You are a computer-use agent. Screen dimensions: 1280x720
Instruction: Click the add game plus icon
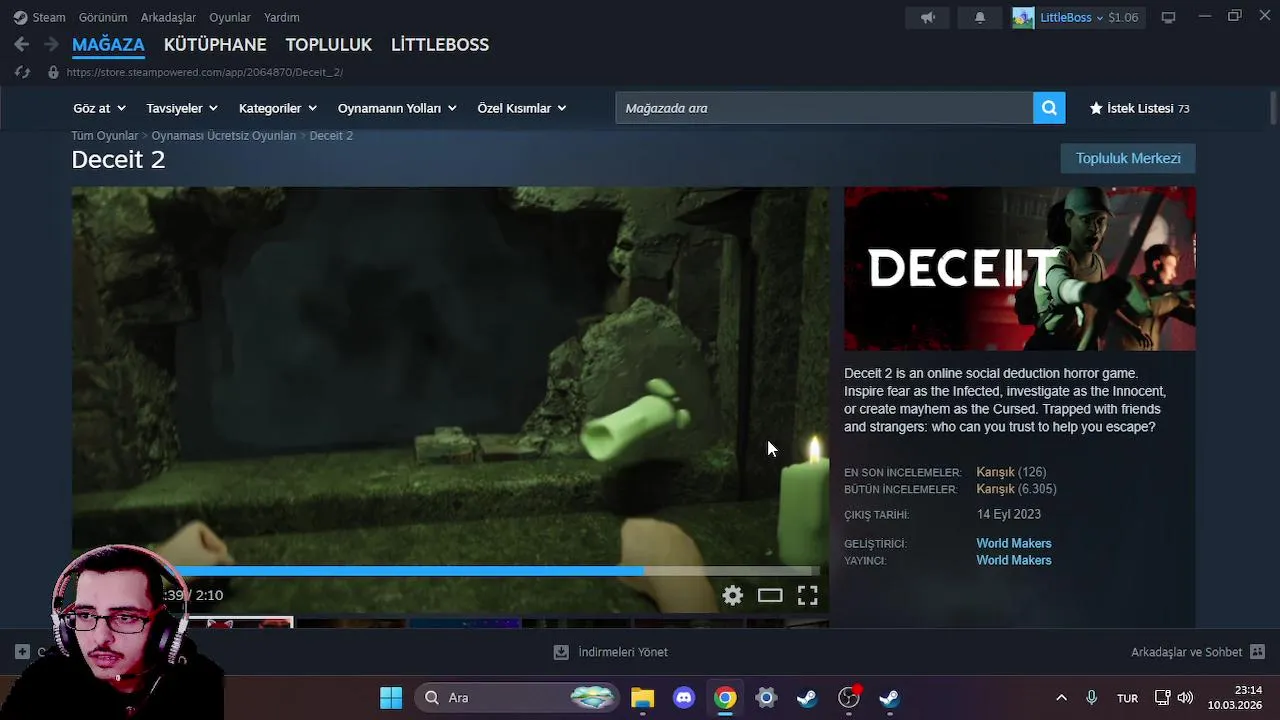22,652
